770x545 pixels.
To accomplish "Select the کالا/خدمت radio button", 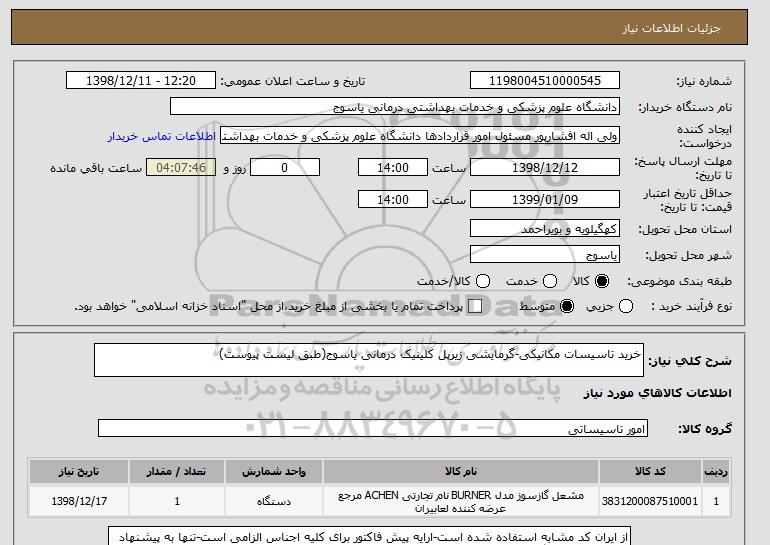I will pyautogui.click(x=483, y=281).
